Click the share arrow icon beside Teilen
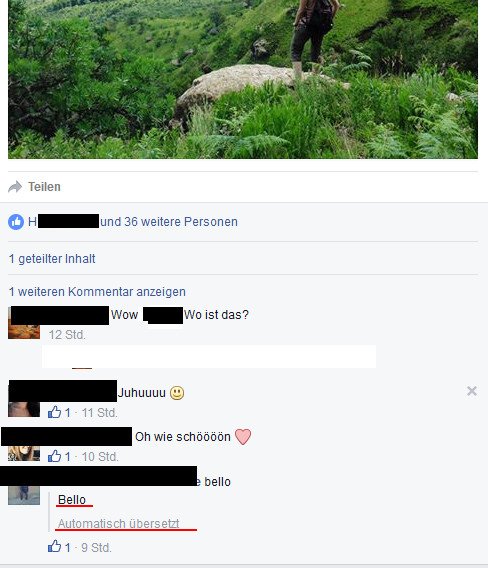The image size is (488, 568). pyautogui.click(x=15, y=187)
